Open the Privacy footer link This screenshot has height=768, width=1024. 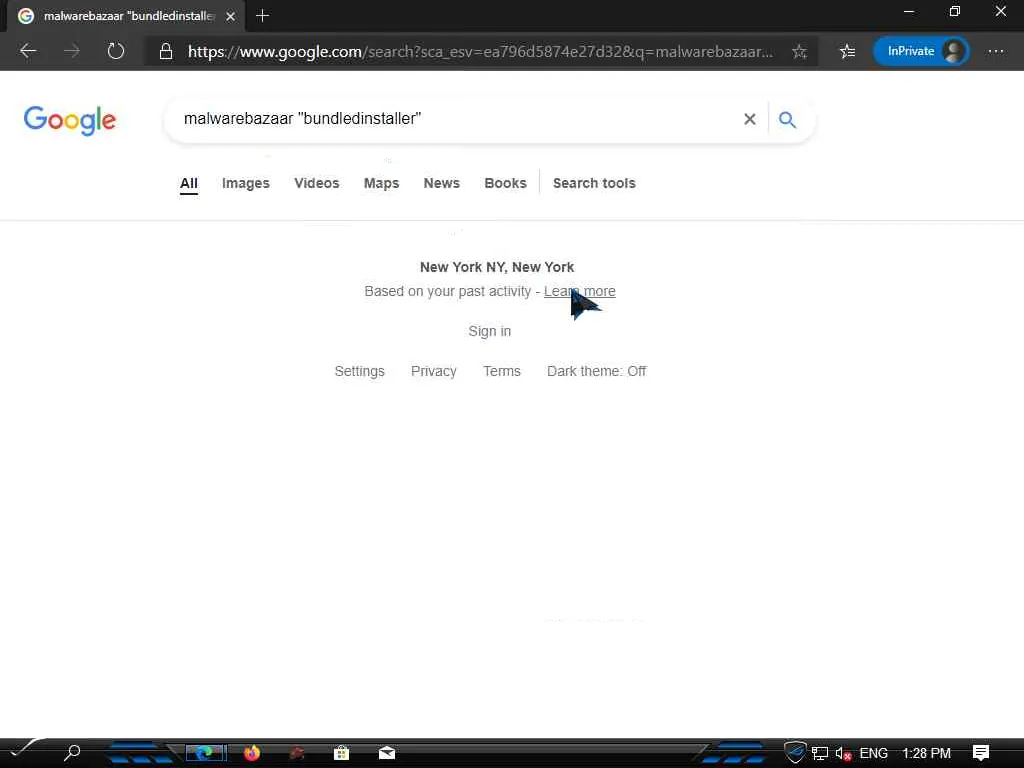[x=434, y=371]
